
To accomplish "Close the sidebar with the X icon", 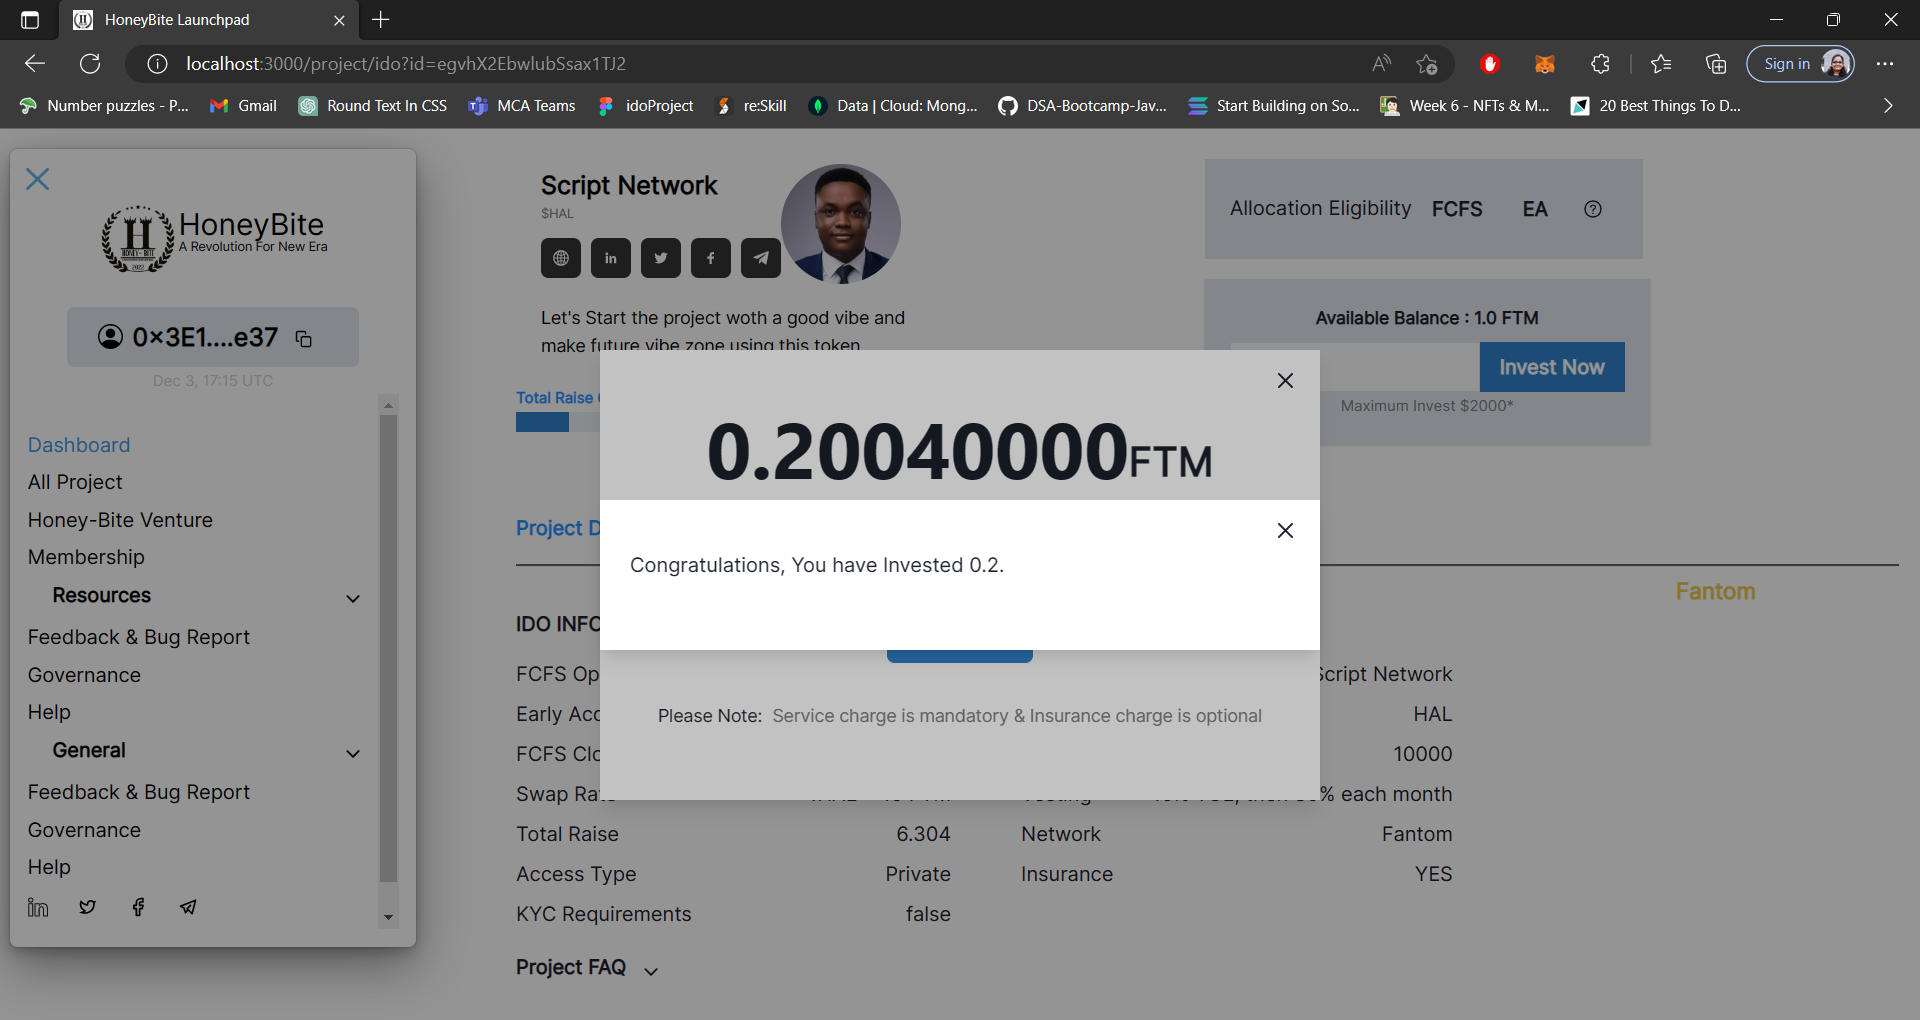I will pos(38,179).
